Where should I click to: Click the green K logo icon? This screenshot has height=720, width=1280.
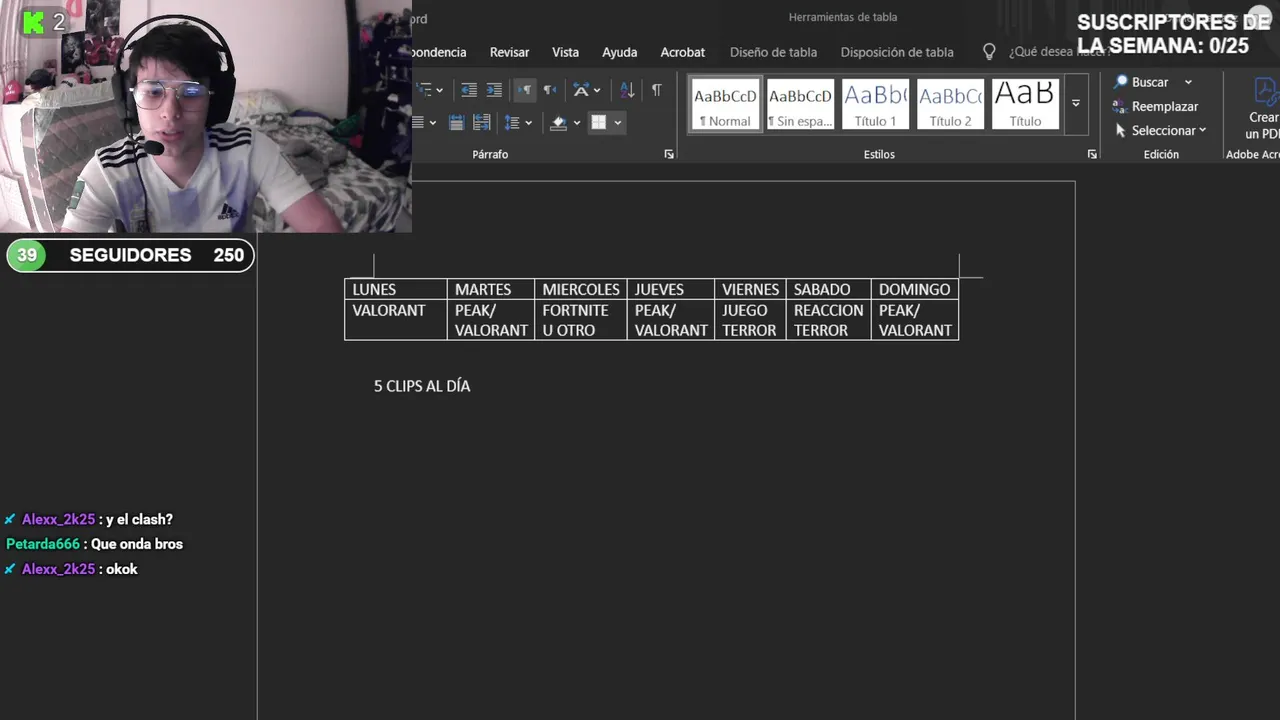point(33,21)
